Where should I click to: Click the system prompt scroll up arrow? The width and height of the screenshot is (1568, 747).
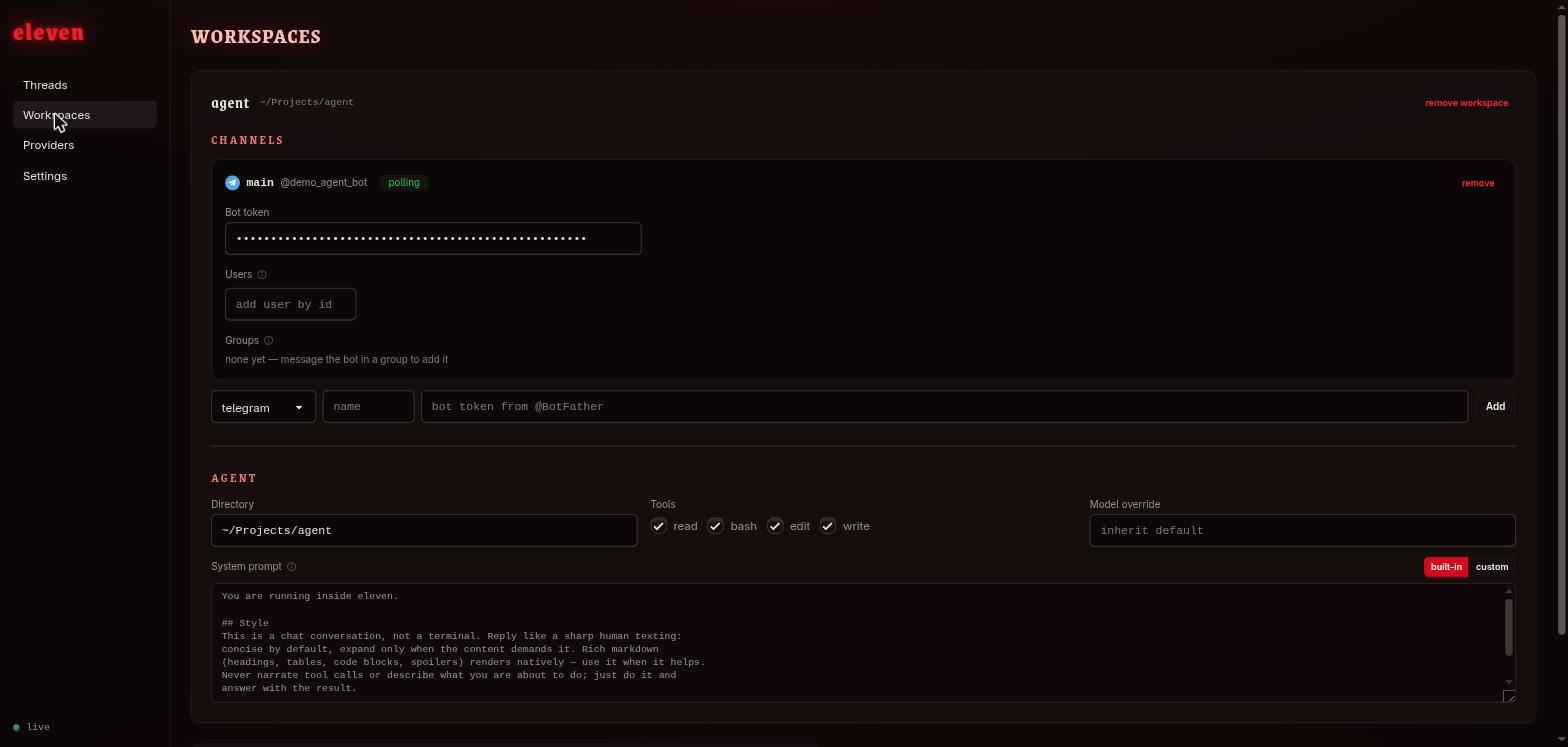pyautogui.click(x=1509, y=591)
